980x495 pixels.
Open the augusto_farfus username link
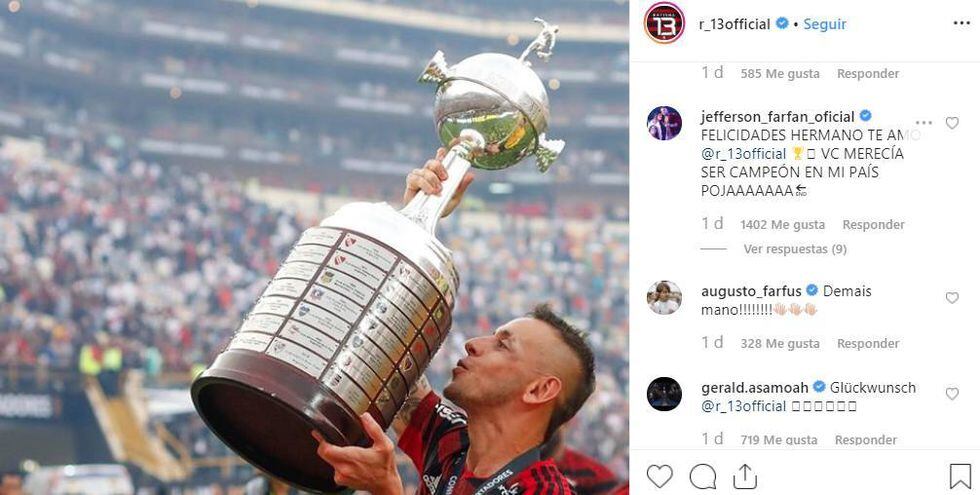point(751,291)
